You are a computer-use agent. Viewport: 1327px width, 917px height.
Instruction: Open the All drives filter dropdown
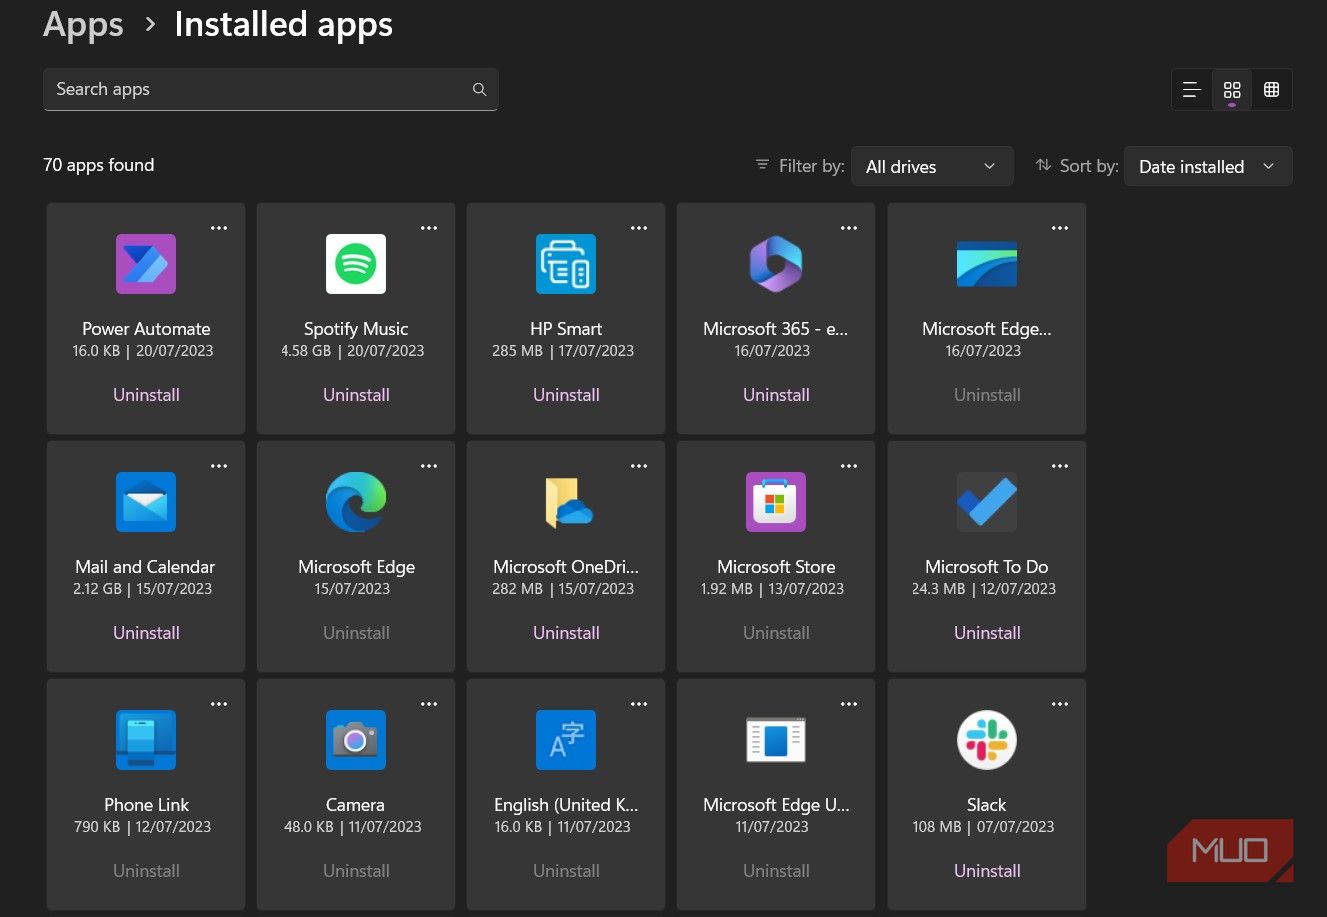pos(931,167)
